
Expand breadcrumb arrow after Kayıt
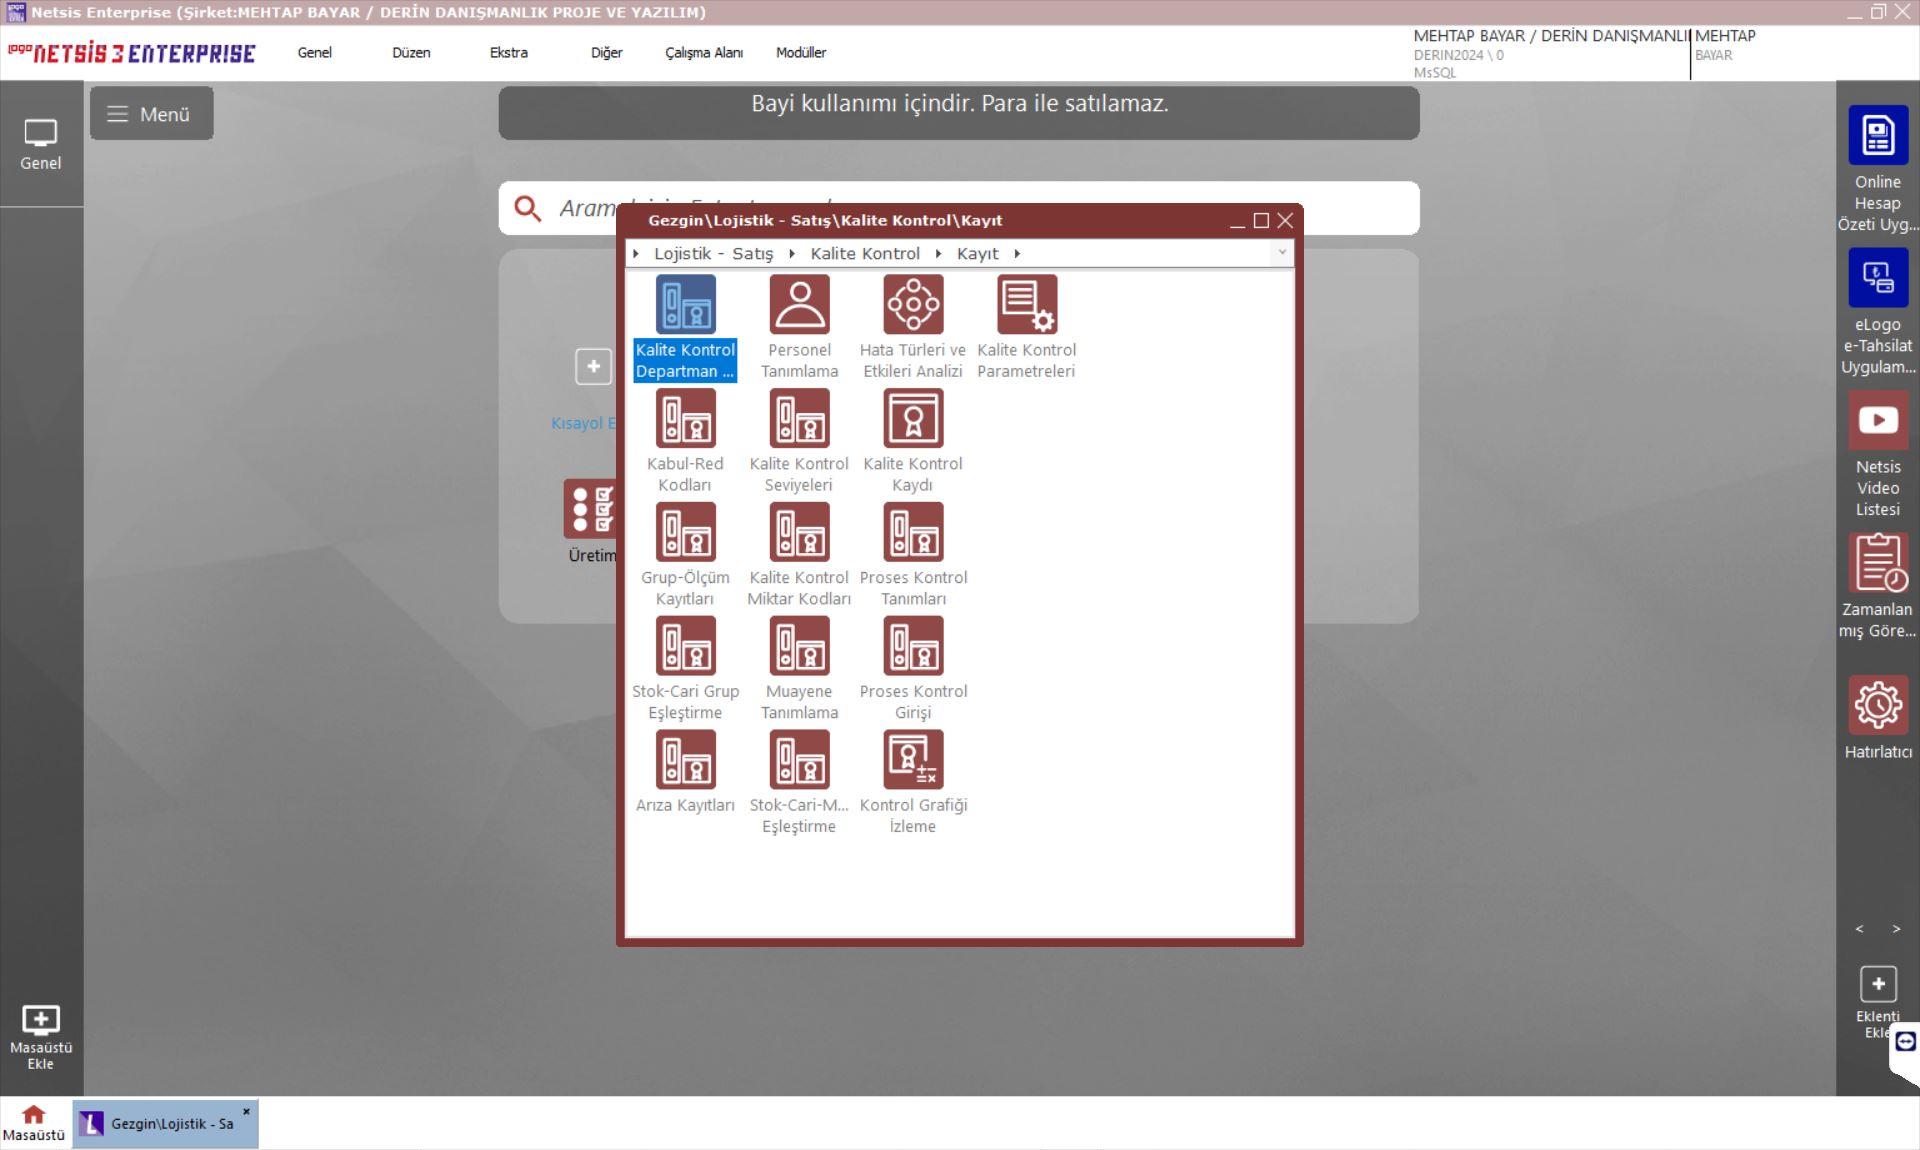pos(1017,254)
